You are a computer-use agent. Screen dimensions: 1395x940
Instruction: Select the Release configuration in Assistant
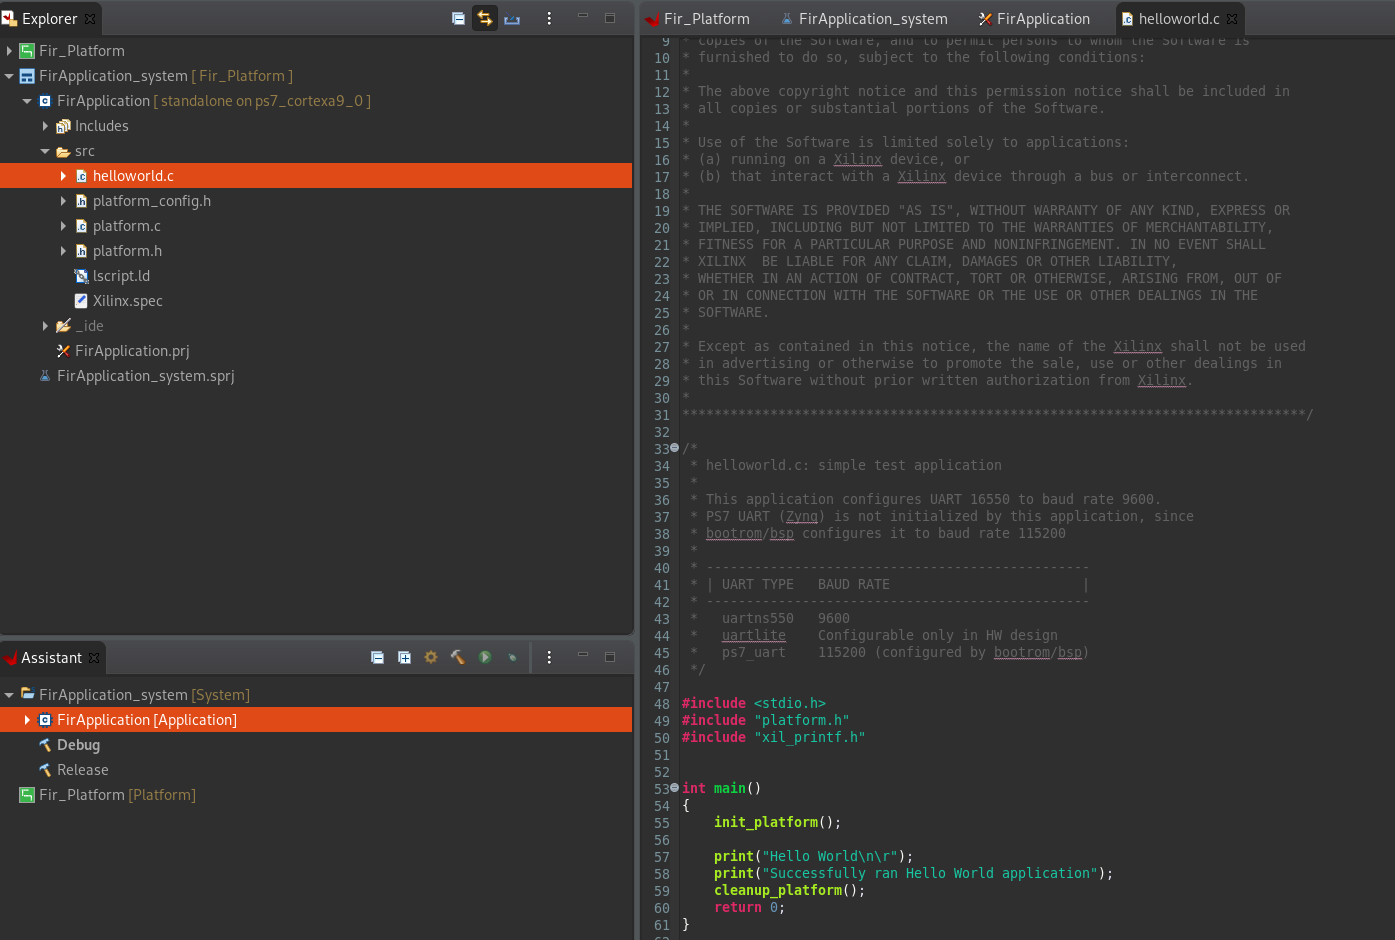point(83,770)
